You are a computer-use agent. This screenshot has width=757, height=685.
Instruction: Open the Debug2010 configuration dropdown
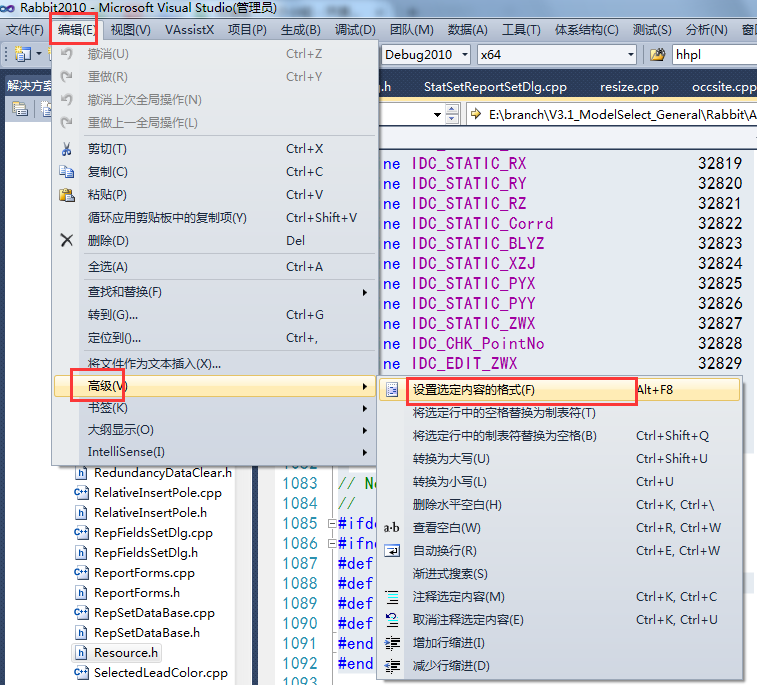click(x=465, y=55)
